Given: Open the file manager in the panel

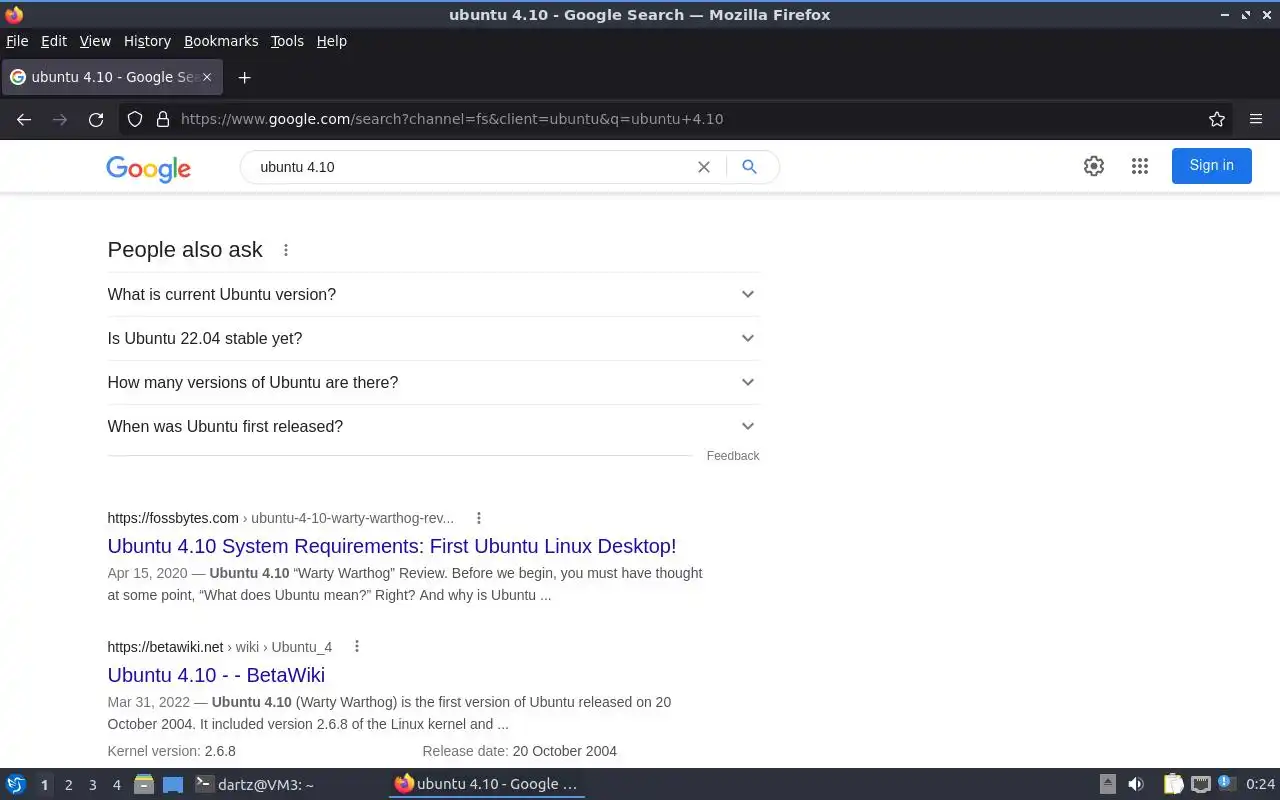Looking at the screenshot, I should [x=144, y=784].
